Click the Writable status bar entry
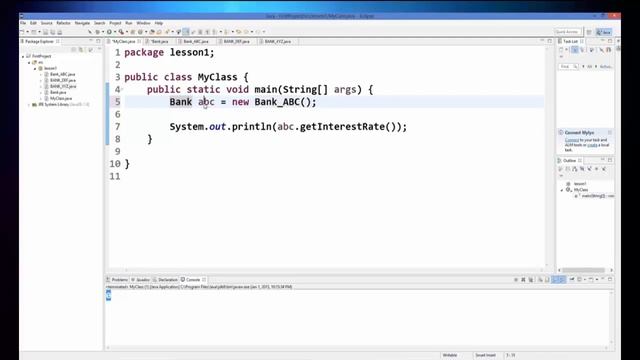This screenshot has width=640, height=360. click(450, 355)
